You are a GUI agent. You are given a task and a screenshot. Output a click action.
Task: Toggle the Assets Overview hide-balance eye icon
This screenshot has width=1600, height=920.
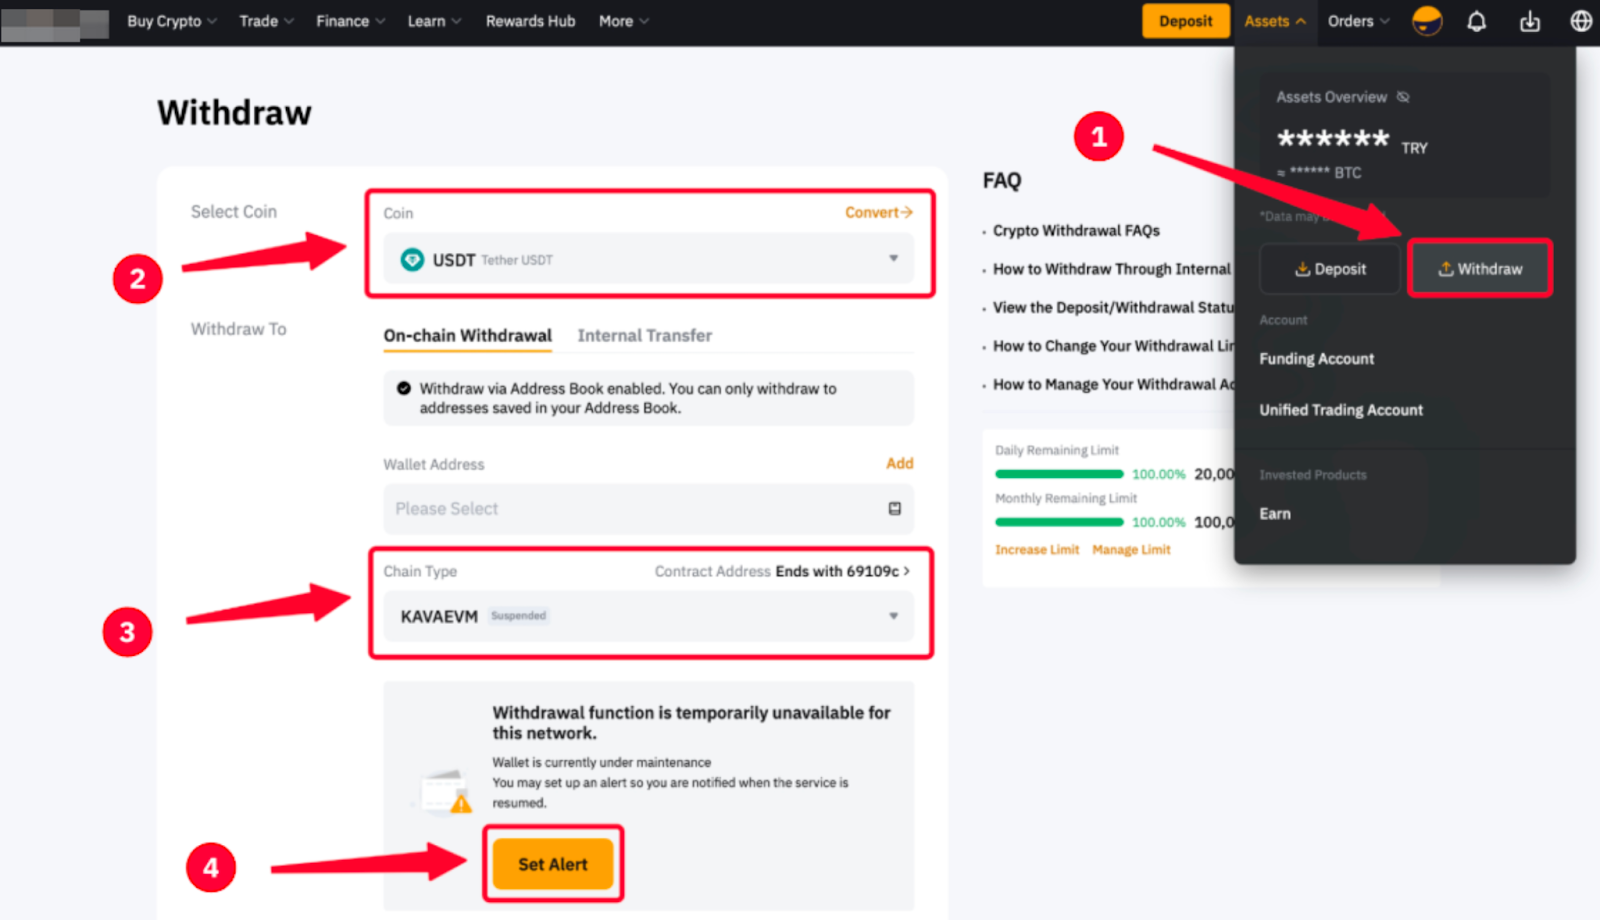coord(1403,97)
